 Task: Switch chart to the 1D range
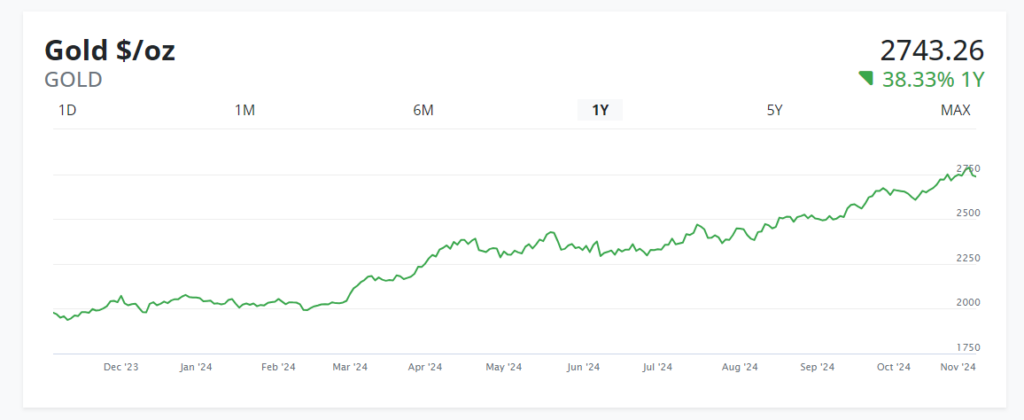pos(67,110)
